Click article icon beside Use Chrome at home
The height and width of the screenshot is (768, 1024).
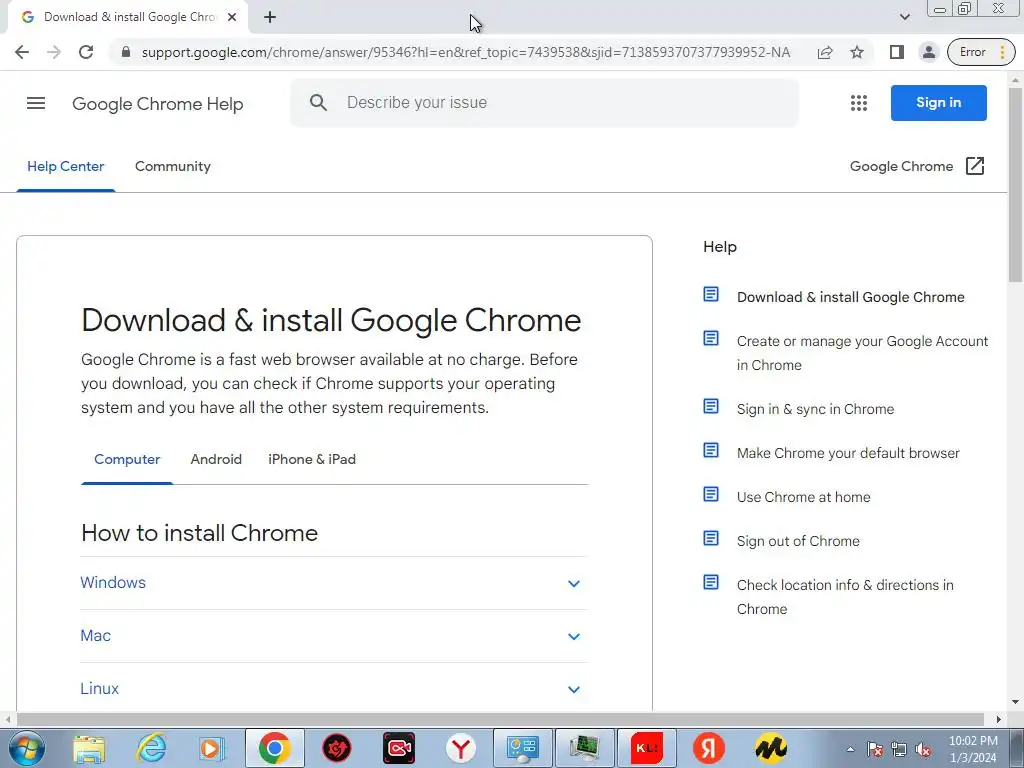[711, 494]
